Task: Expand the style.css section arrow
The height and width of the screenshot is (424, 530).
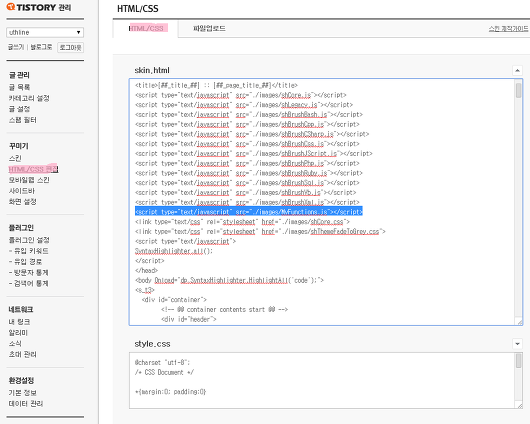Action: pyautogui.click(x=517, y=344)
